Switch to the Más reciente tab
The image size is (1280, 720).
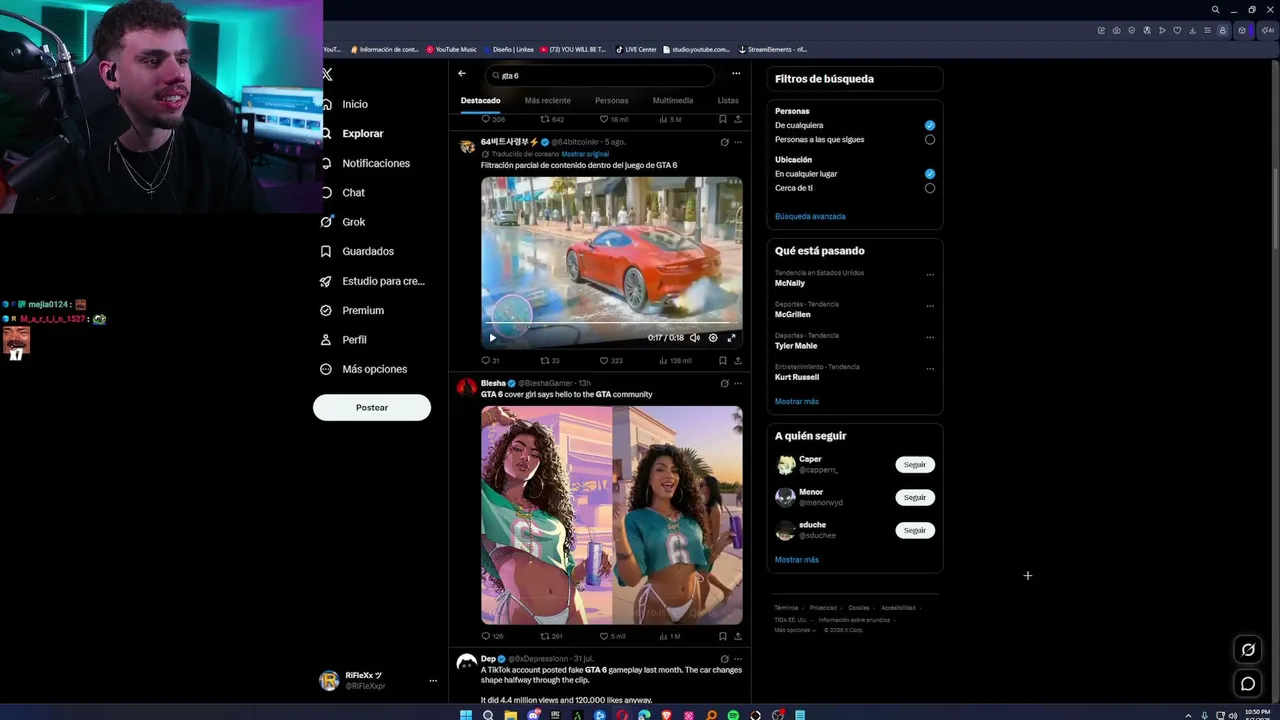(548, 100)
